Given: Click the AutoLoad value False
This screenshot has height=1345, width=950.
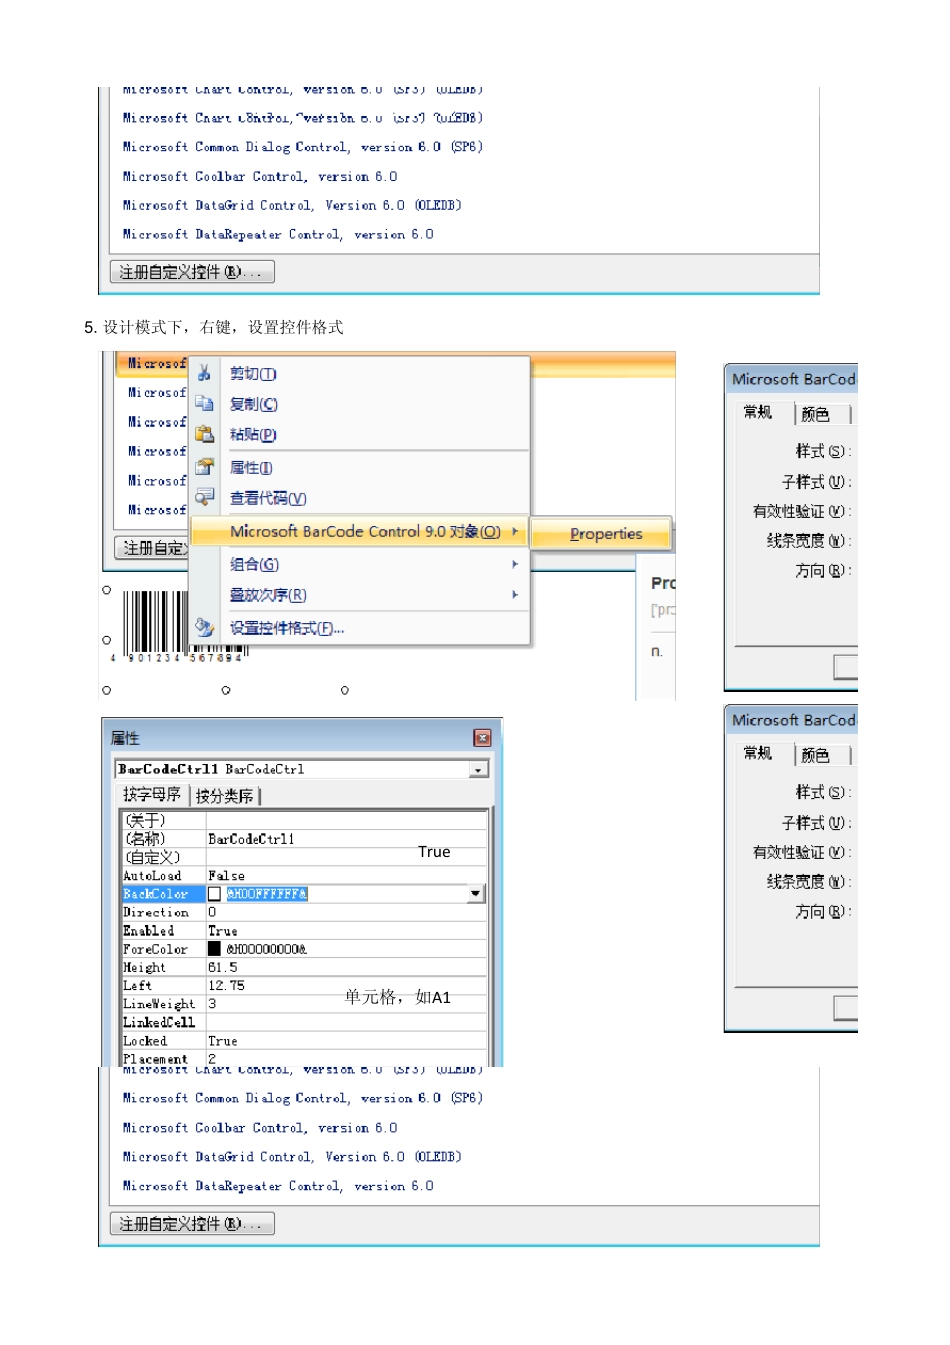Looking at the screenshot, I should point(226,876).
